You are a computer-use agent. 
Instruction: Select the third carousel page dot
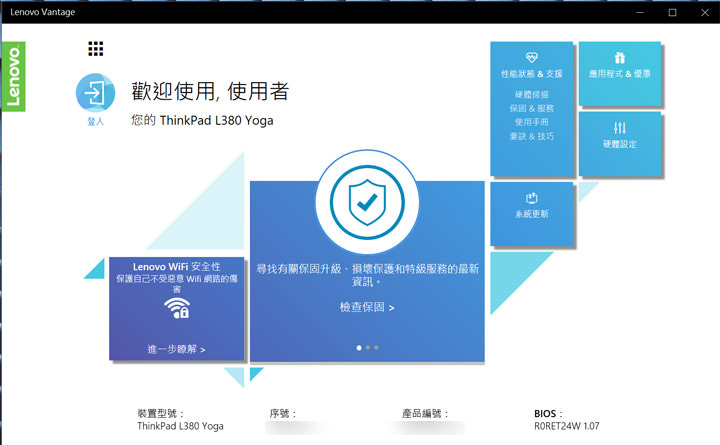(x=376, y=347)
